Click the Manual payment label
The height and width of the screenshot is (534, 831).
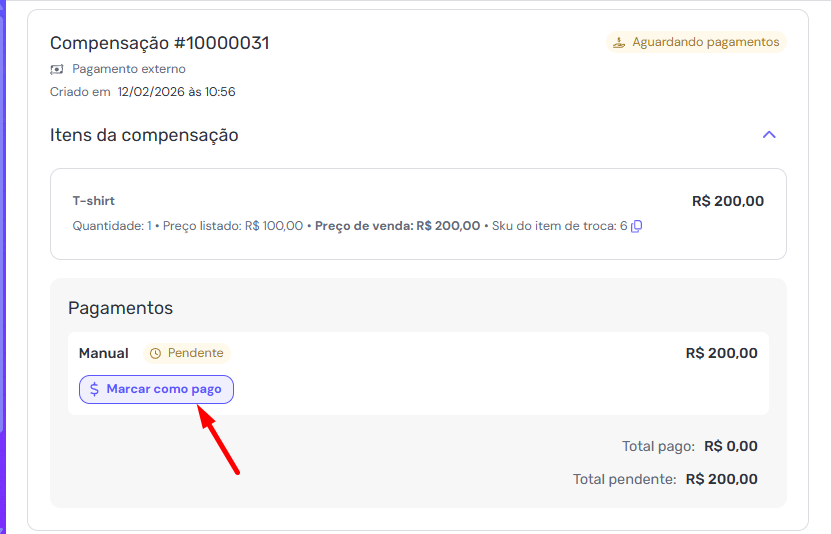(x=104, y=353)
